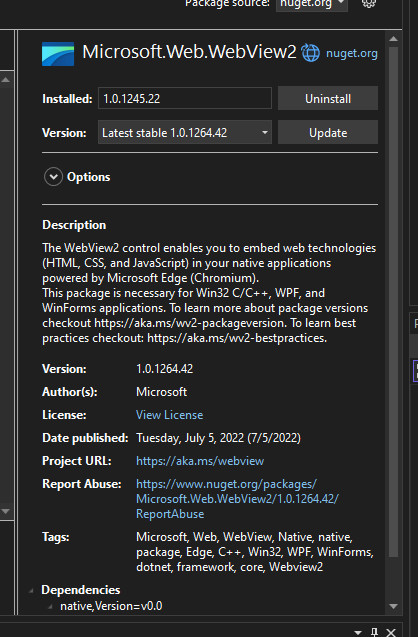Open the https://aka.ms/webview project URL
Image resolution: width=418 pixels, height=637 pixels.
(x=200, y=461)
